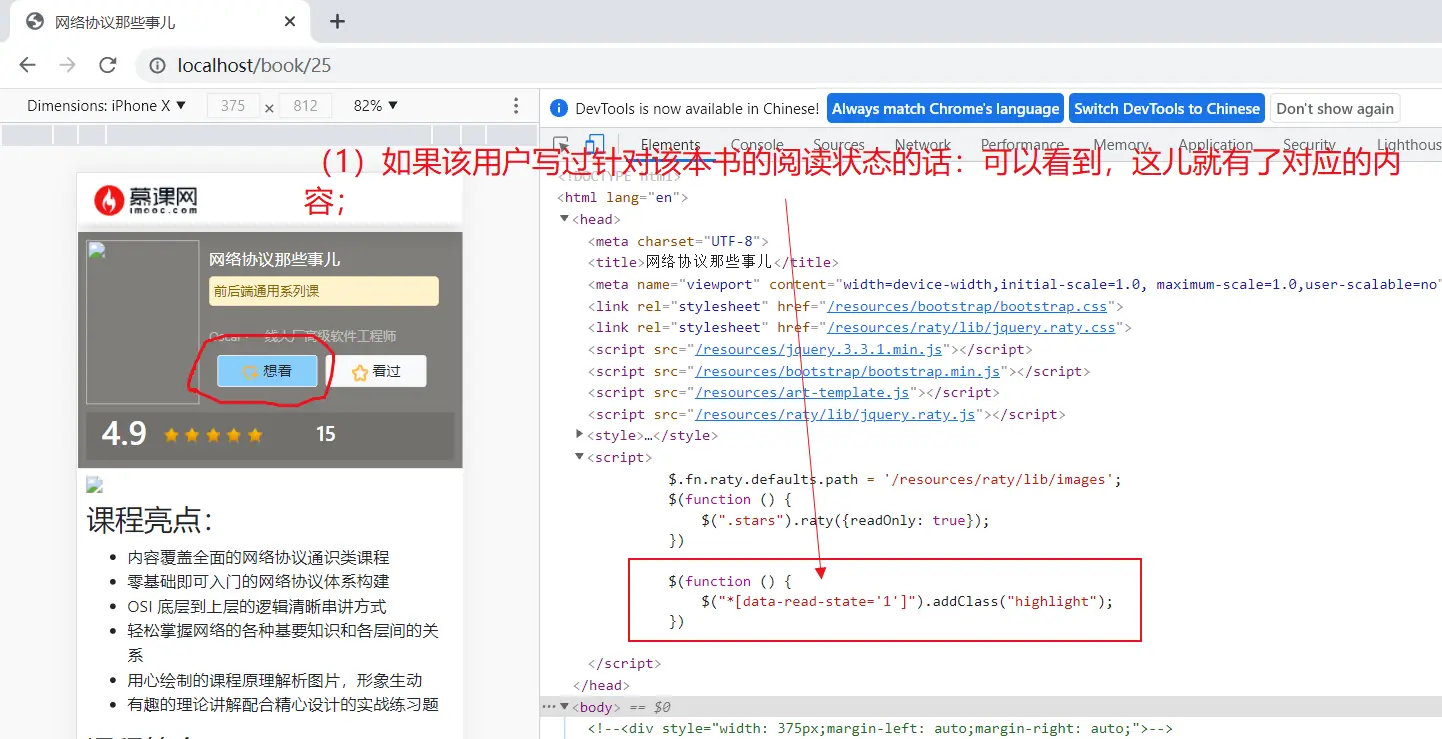
Task: Open the Sources panel tab
Action: click(x=839, y=145)
